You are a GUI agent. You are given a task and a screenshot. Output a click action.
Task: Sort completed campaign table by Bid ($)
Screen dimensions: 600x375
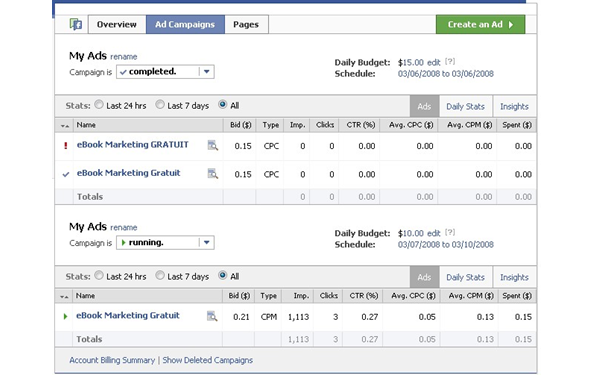(241, 125)
